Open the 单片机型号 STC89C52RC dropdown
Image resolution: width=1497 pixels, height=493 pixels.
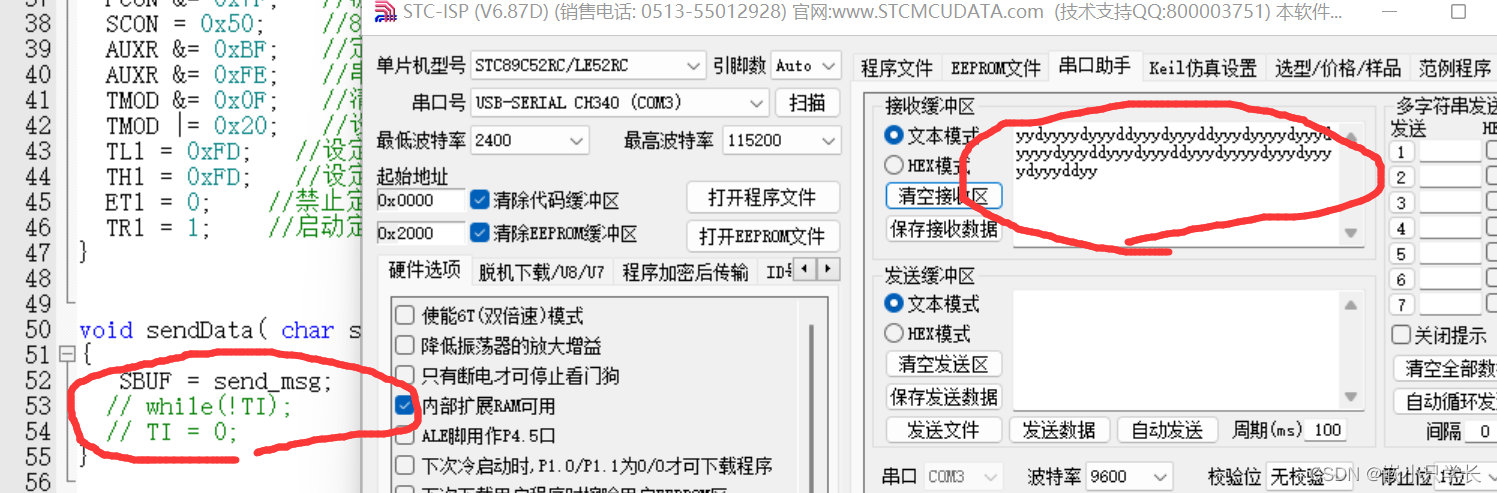[588, 66]
